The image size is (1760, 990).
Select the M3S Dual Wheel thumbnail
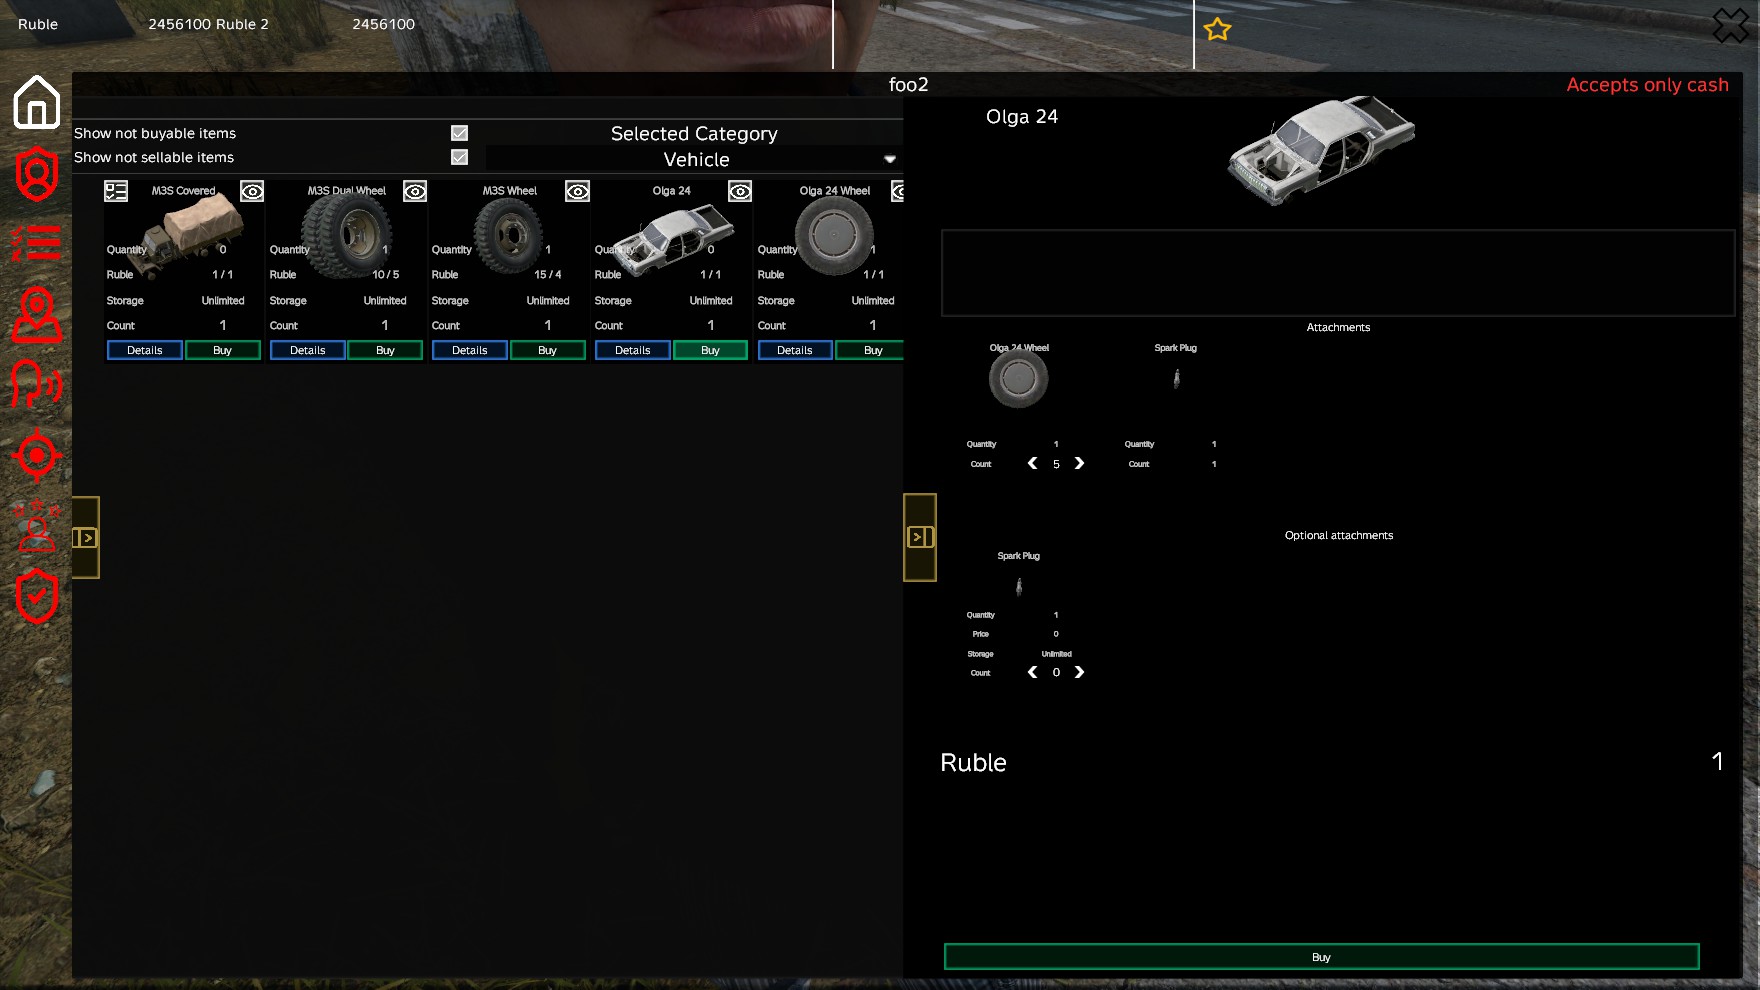[x=347, y=235]
